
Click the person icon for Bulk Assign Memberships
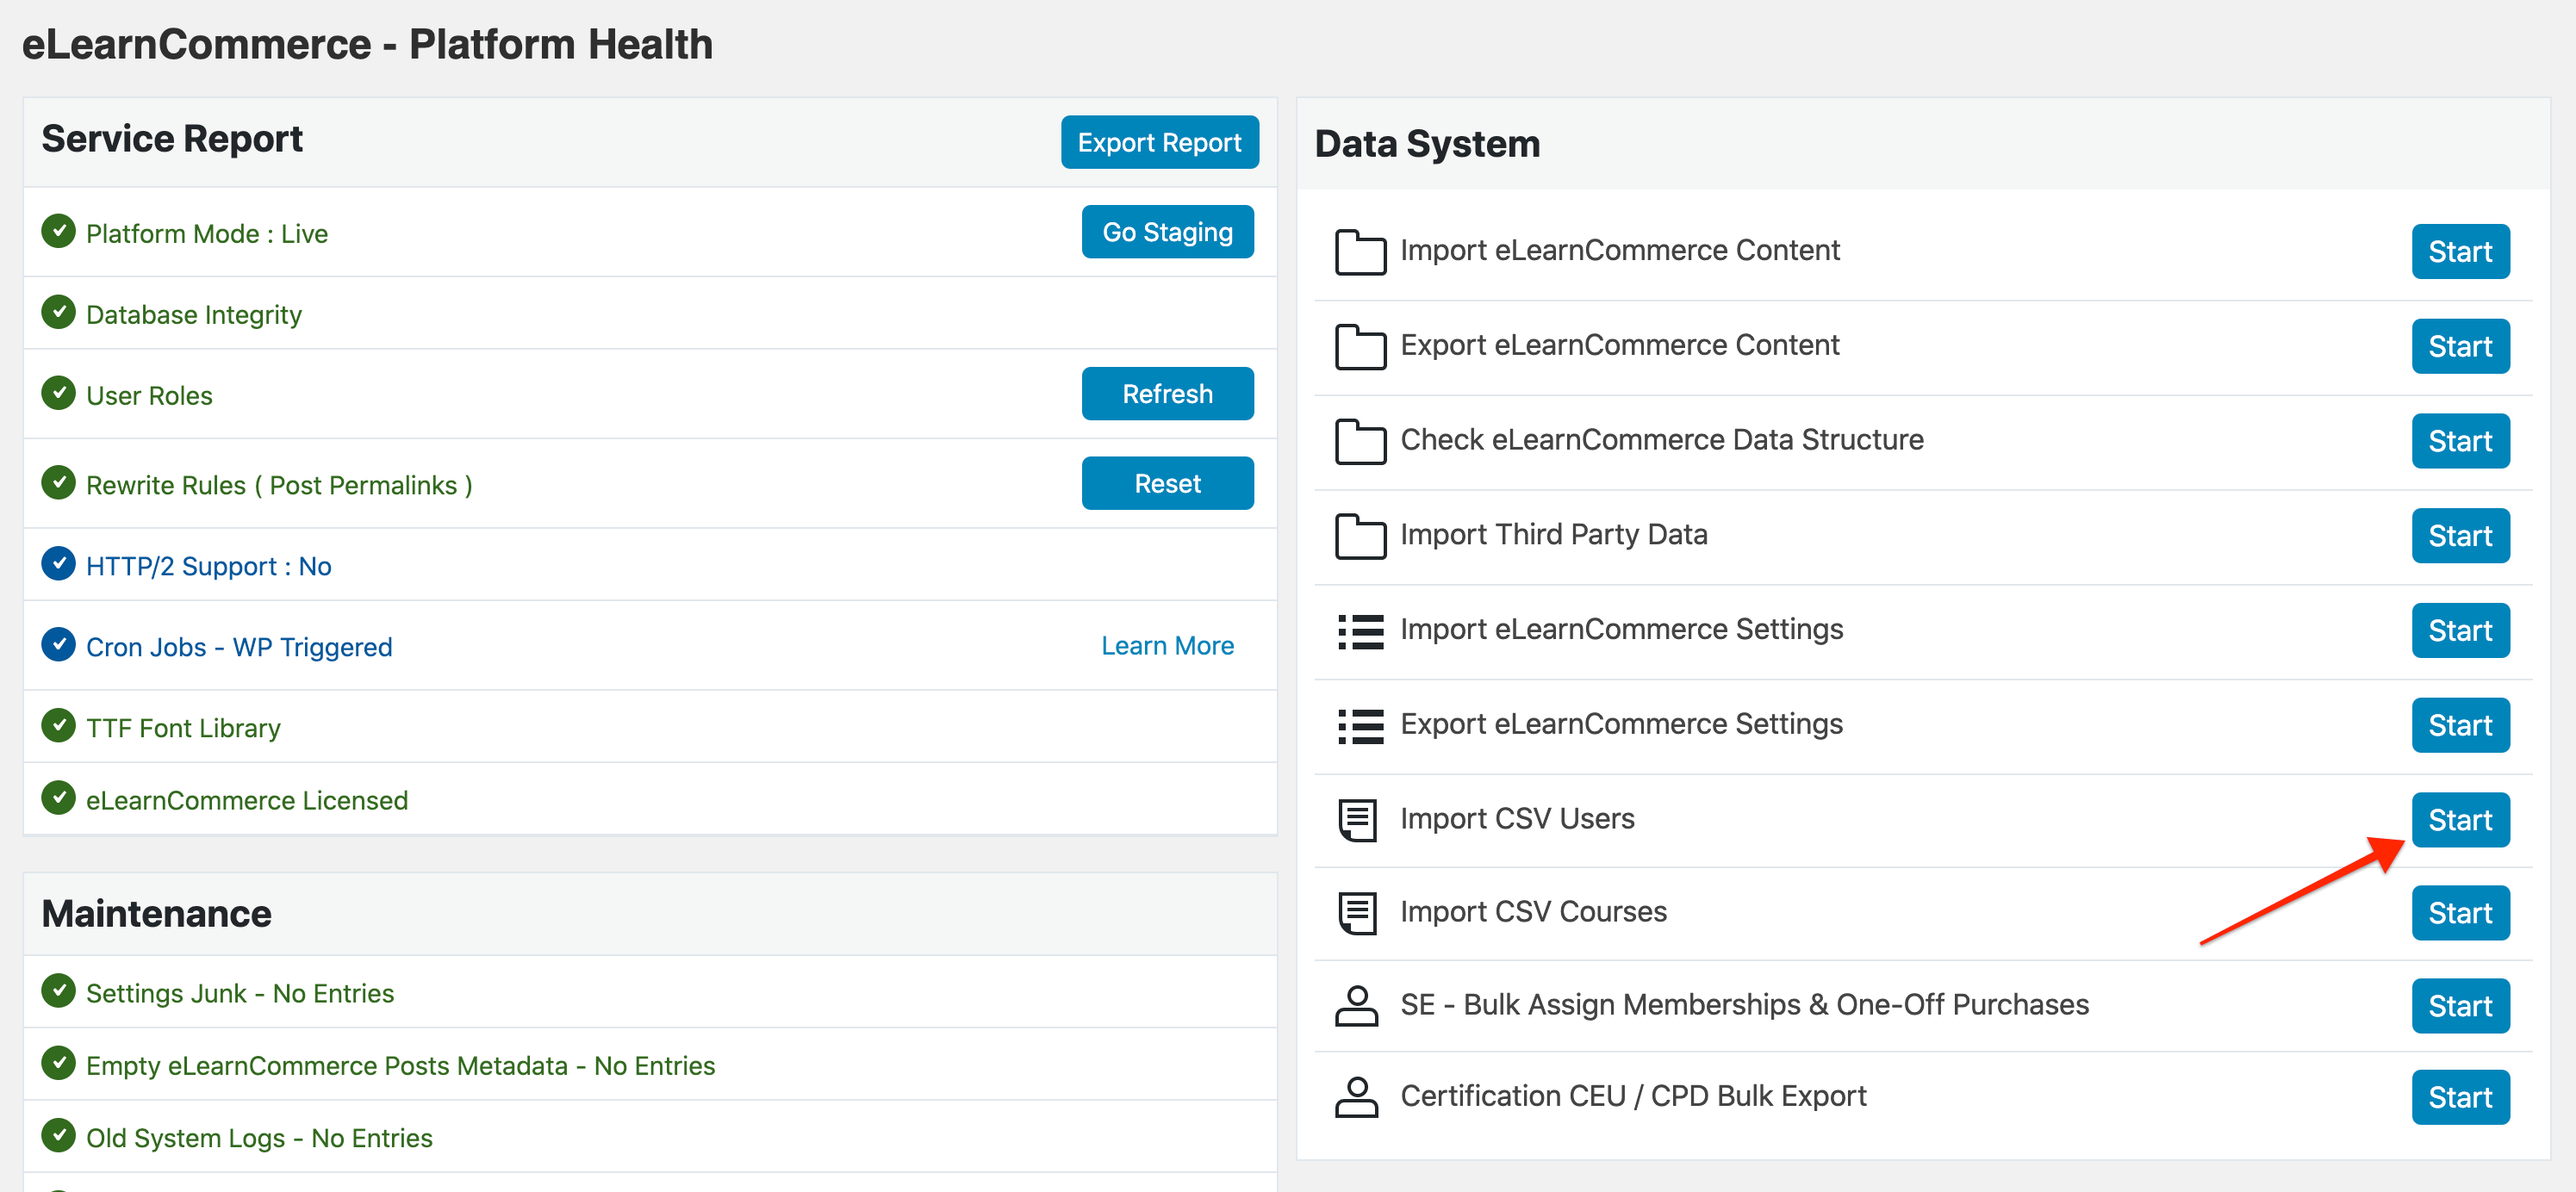click(x=1357, y=1005)
